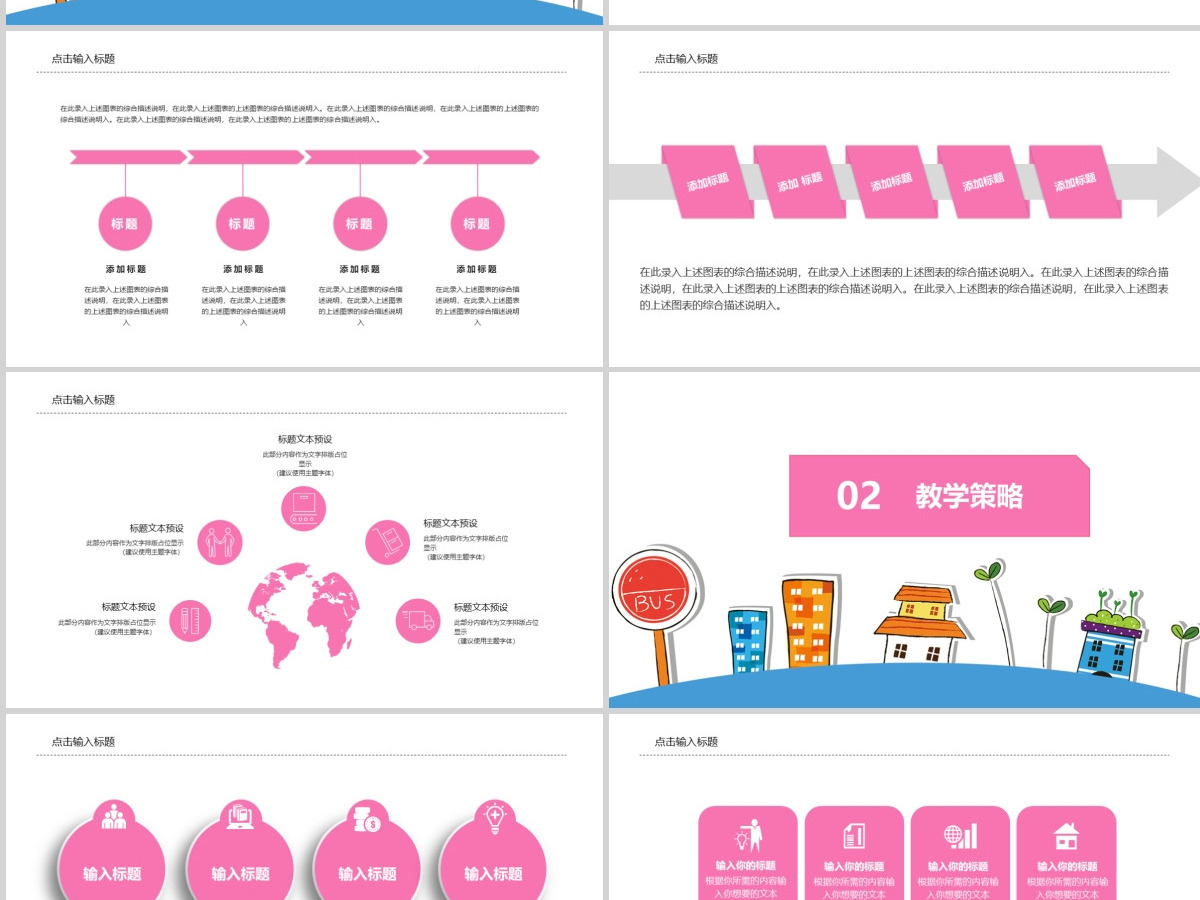Select 输入标题 text under the coins icon

click(x=367, y=874)
